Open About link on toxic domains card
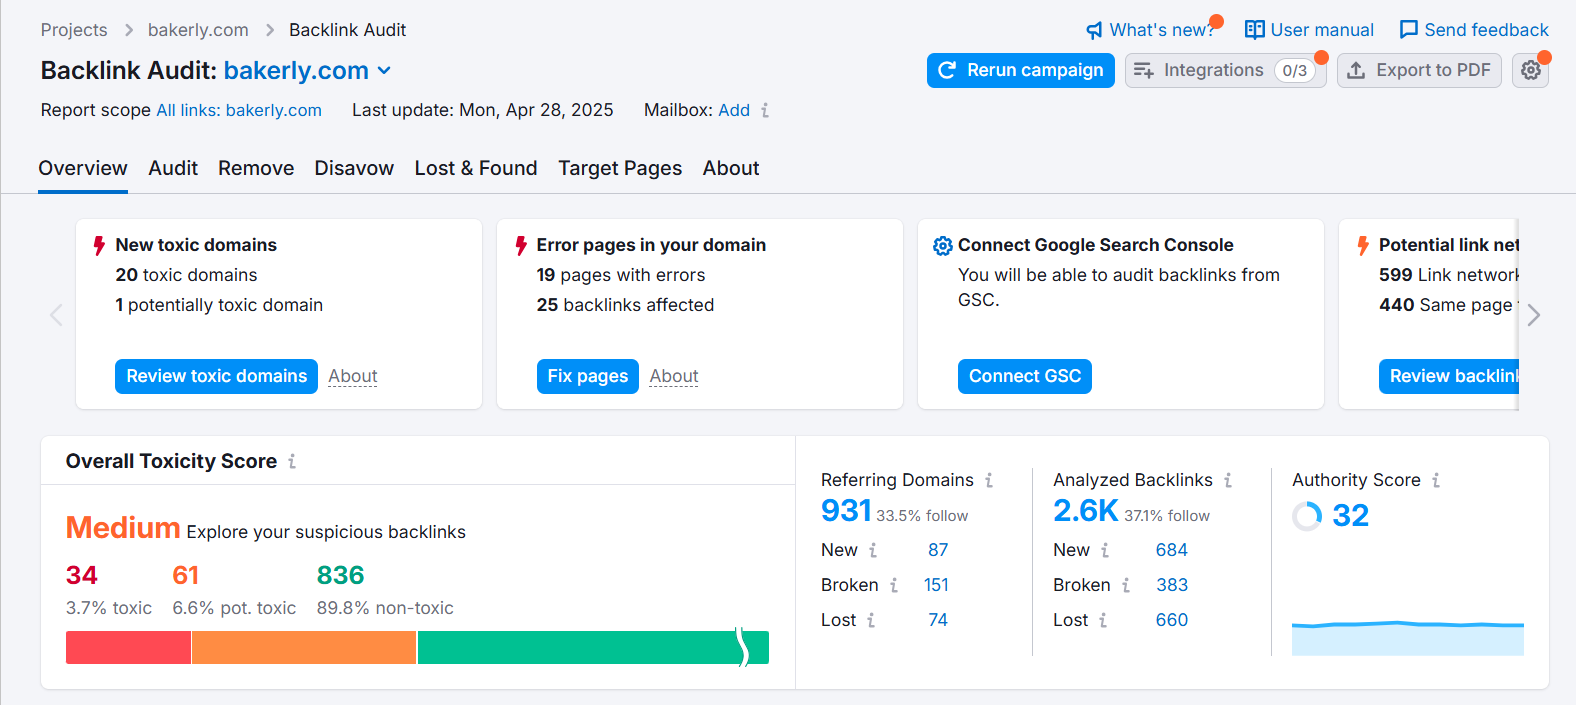The width and height of the screenshot is (1576, 705). [353, 376]
